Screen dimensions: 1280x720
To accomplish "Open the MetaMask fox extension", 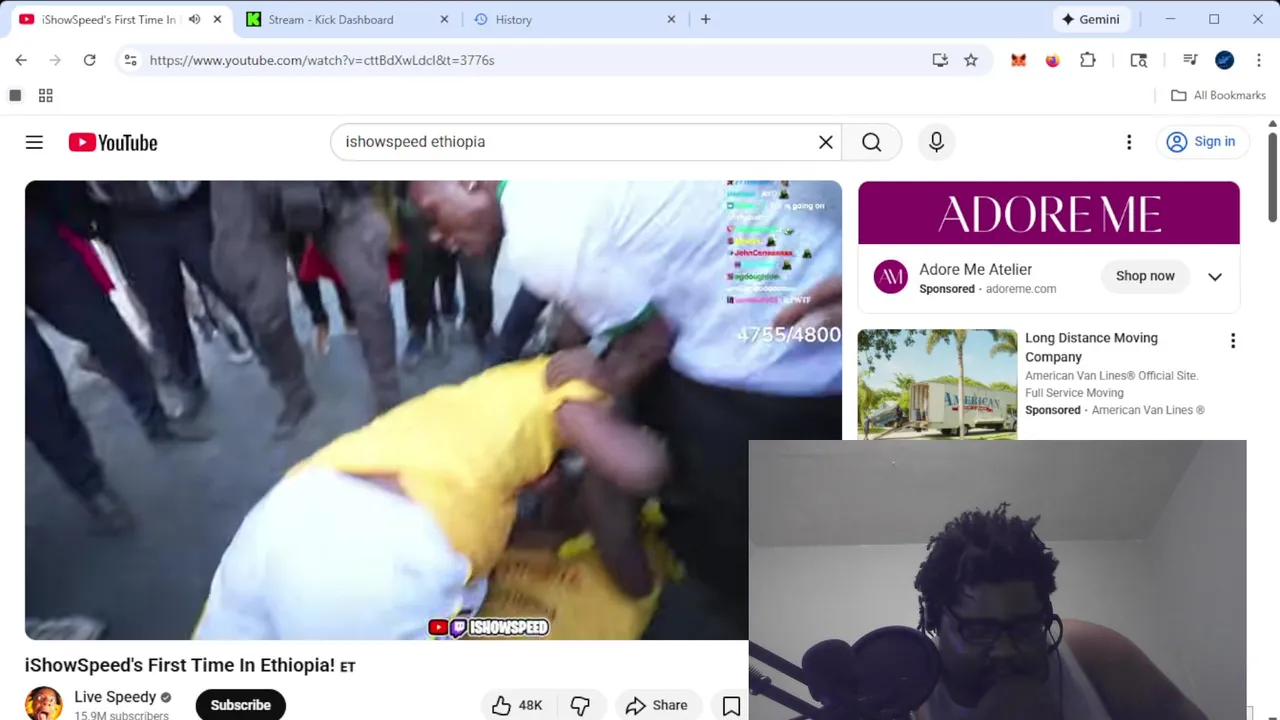I will [x=1018, y=60].
